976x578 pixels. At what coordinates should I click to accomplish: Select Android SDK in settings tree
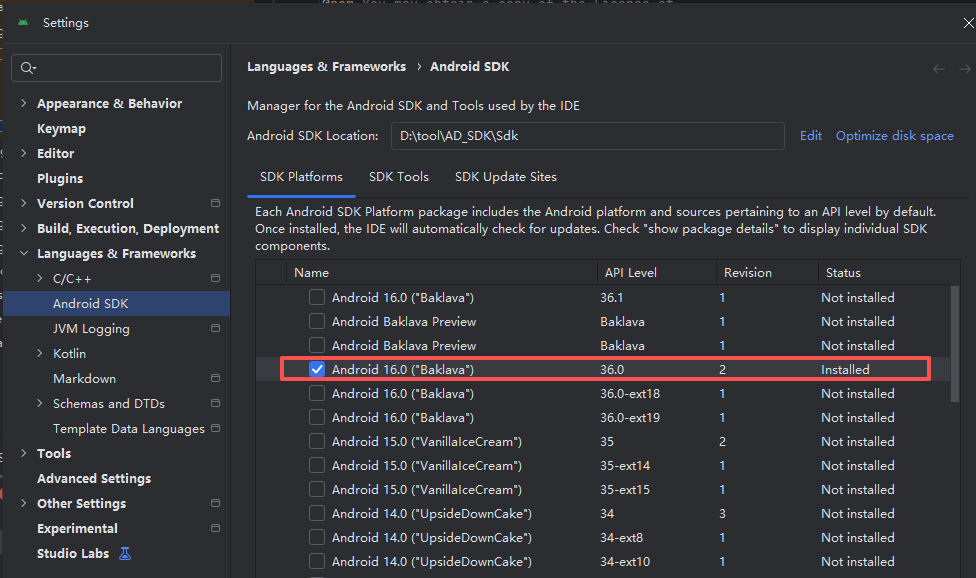[x=116, y=304]
